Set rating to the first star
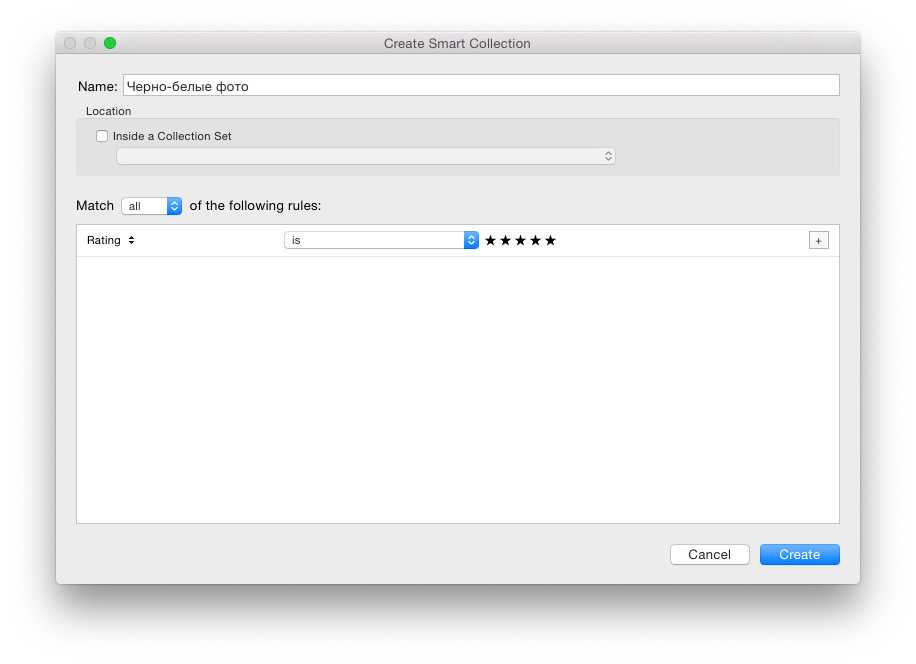 pos(490,241)
